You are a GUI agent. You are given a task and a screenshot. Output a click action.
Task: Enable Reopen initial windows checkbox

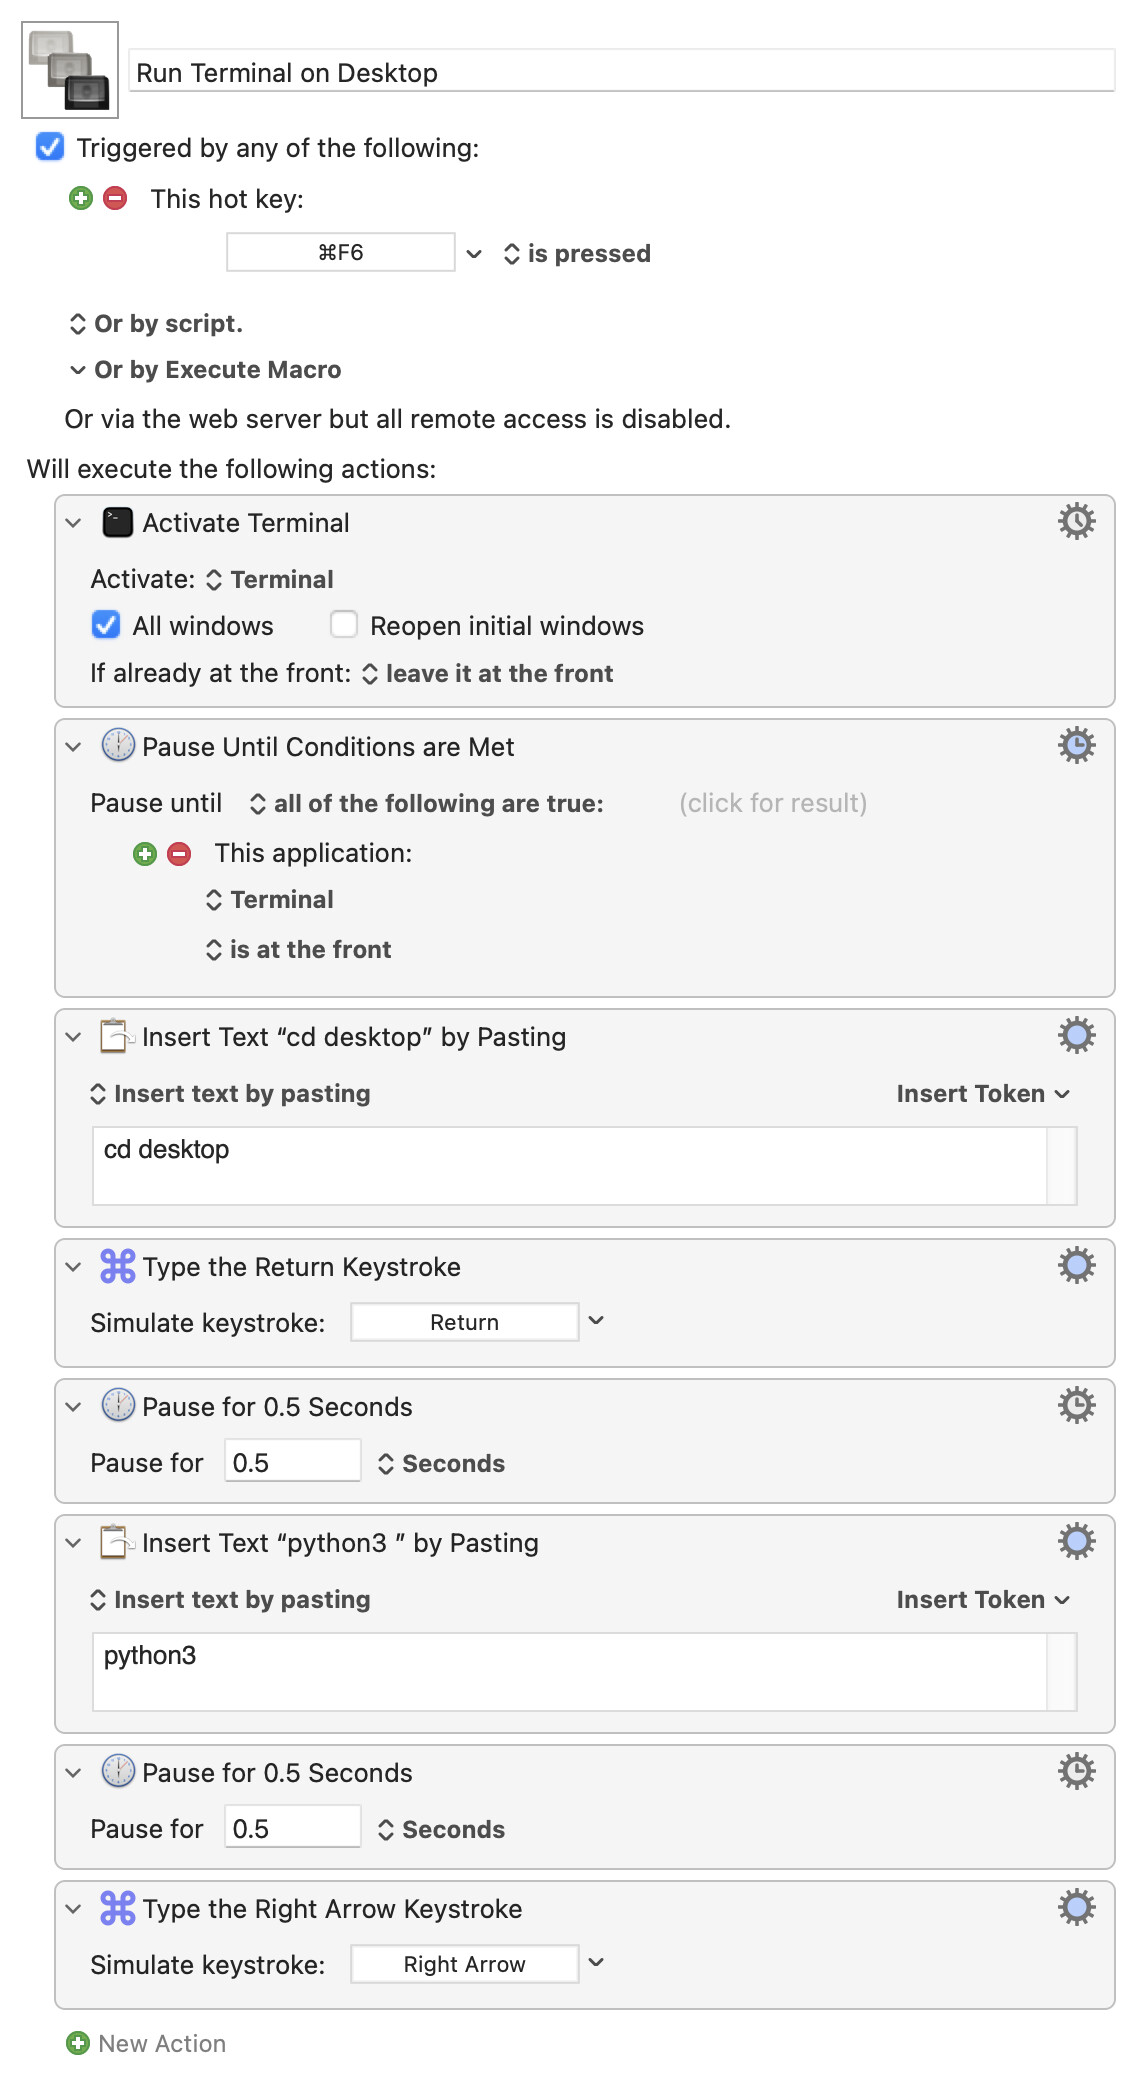click(344, 625)
